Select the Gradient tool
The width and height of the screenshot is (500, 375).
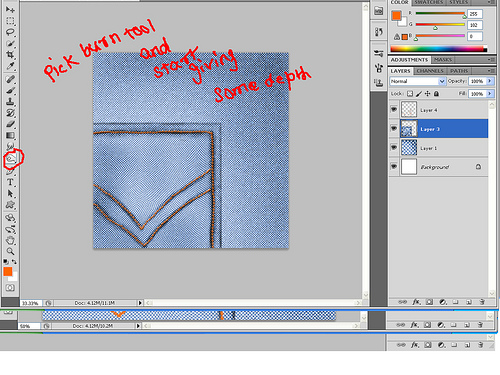click(10, 135)
